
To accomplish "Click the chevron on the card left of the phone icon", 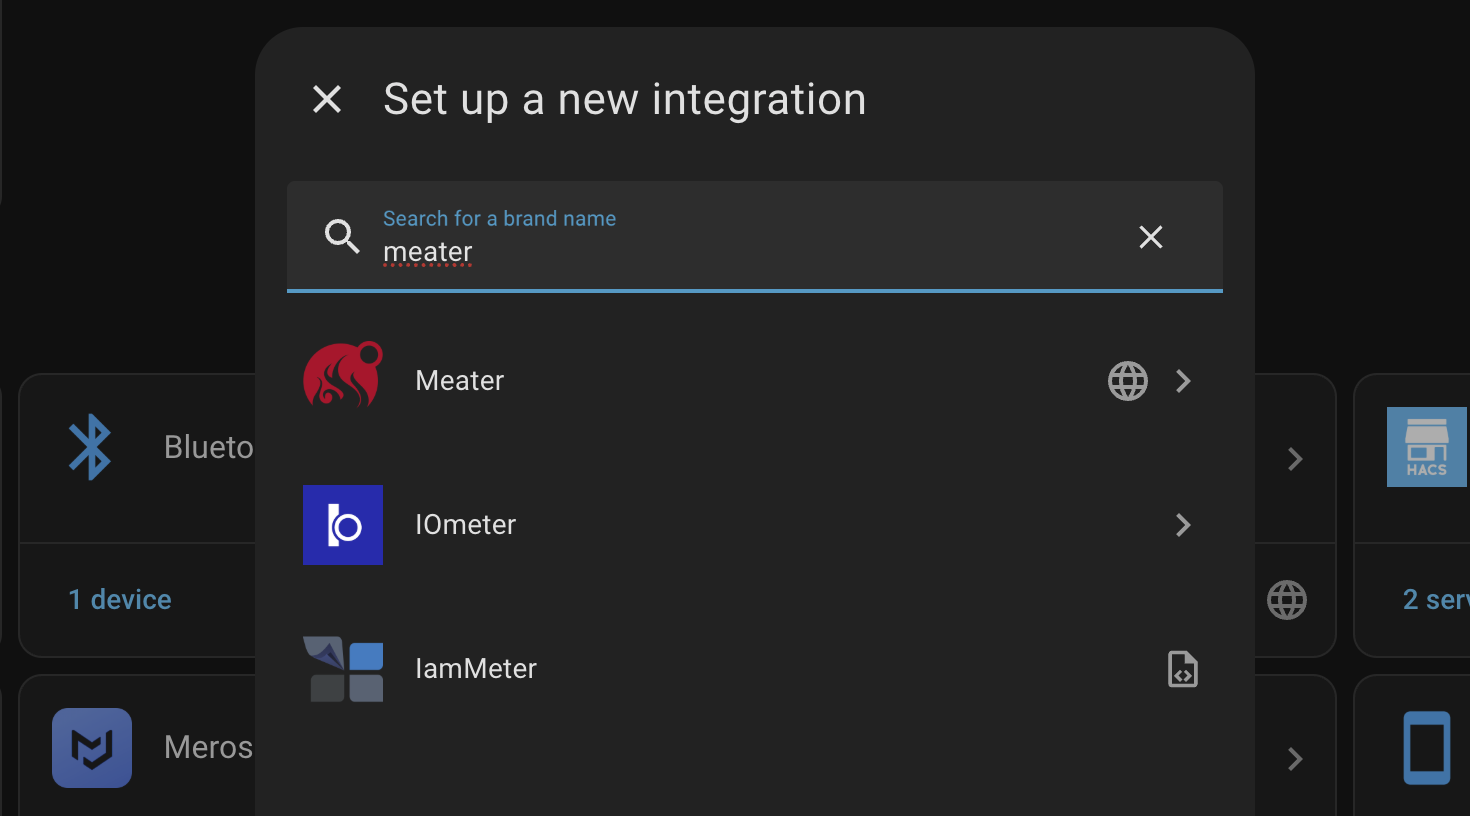I will click(x=1295, y=759).
